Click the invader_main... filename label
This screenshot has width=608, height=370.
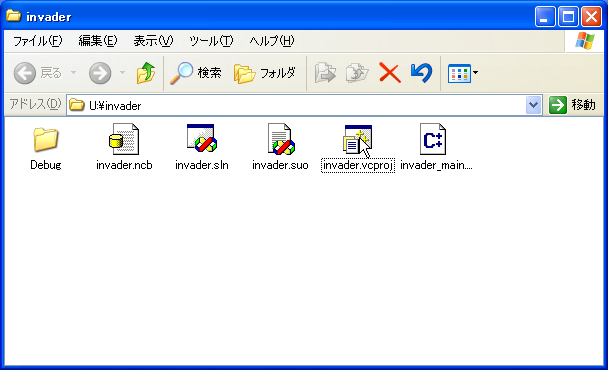436,165
